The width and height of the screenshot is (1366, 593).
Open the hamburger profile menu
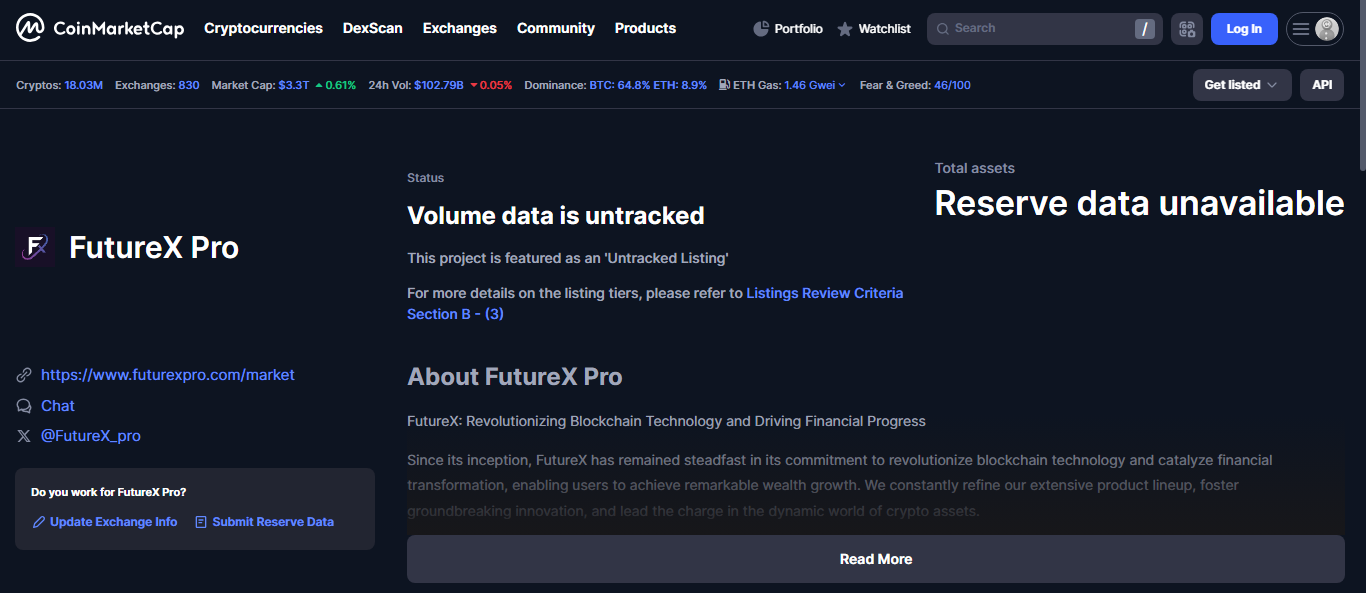pos(1301,29)
